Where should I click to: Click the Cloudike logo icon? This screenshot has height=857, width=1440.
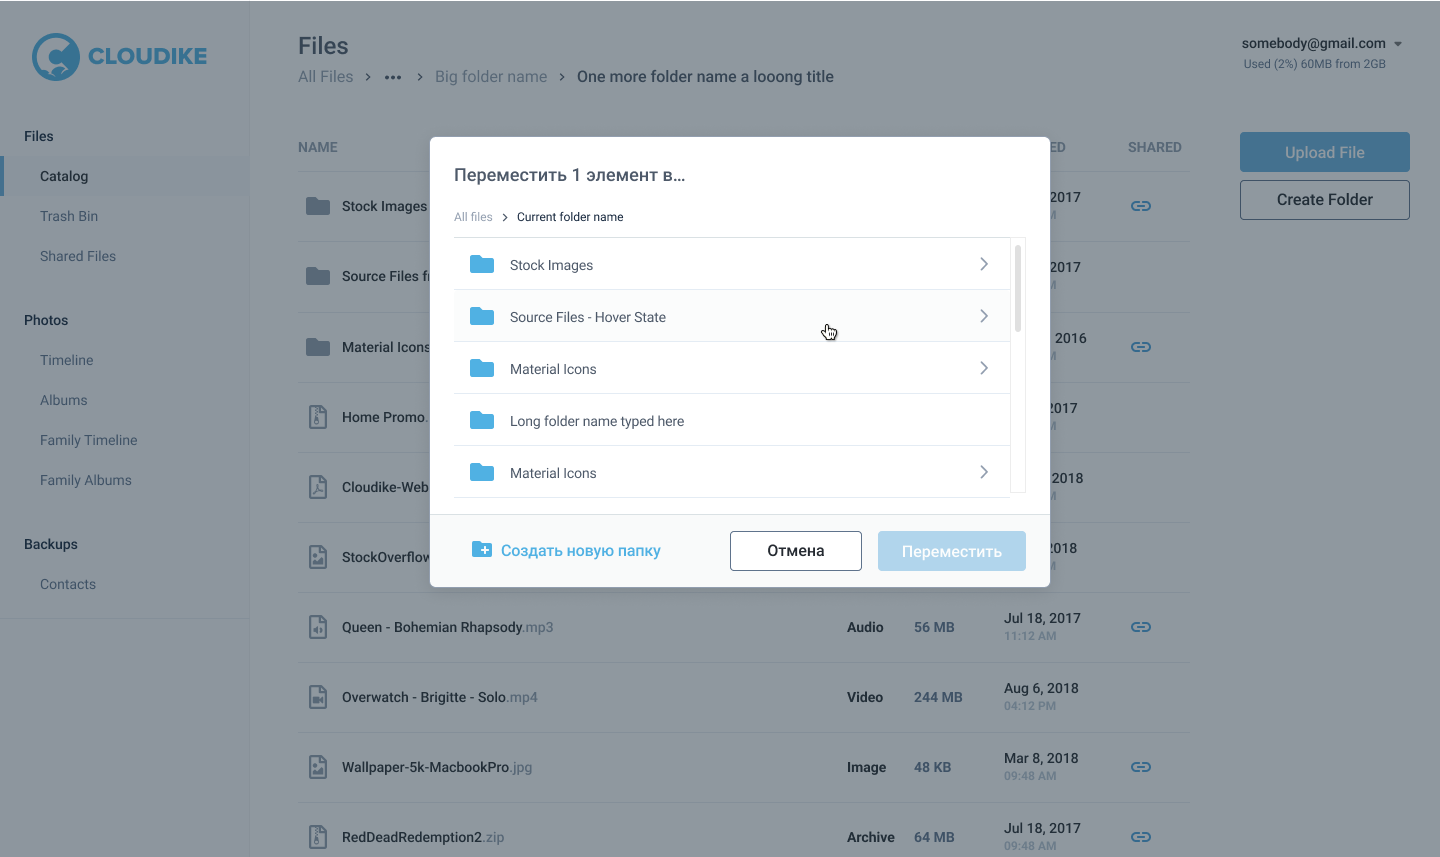click(x=56, y=57)
